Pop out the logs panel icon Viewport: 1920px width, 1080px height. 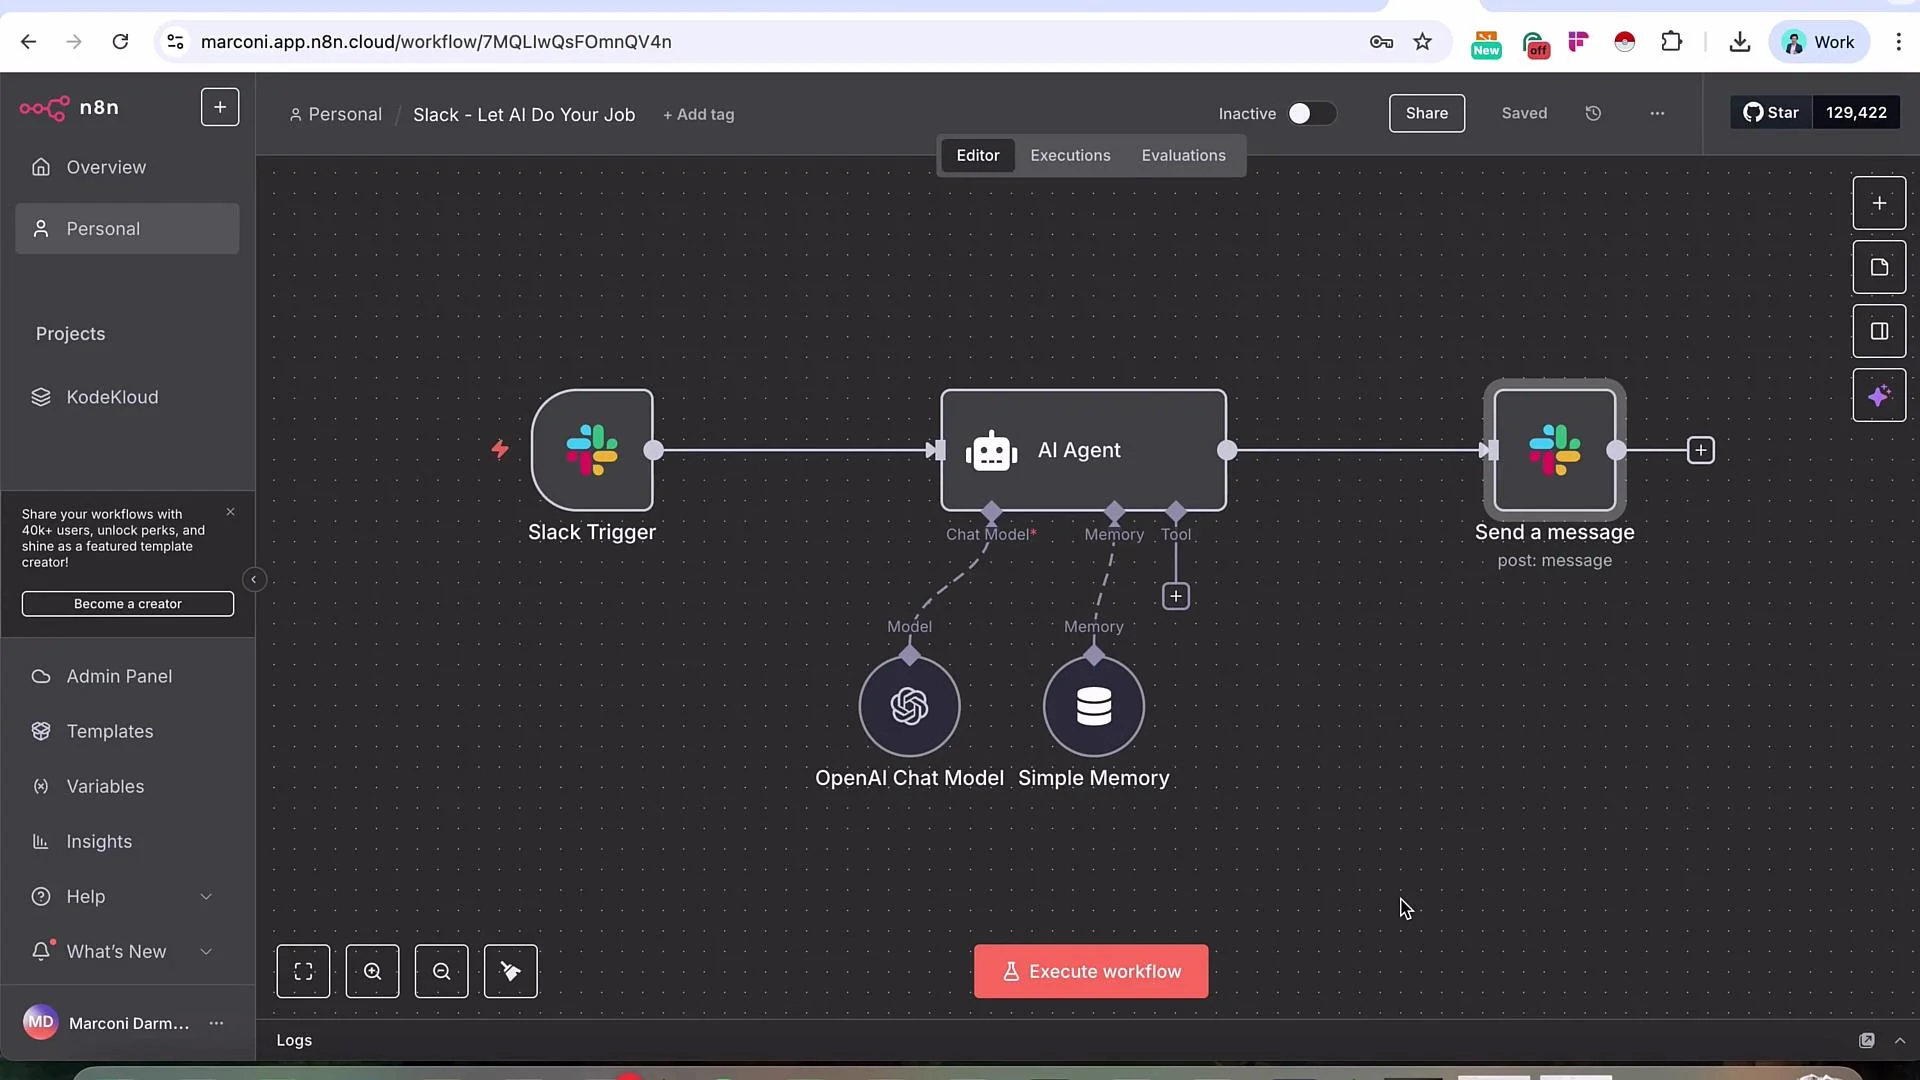point(1866,1040)
